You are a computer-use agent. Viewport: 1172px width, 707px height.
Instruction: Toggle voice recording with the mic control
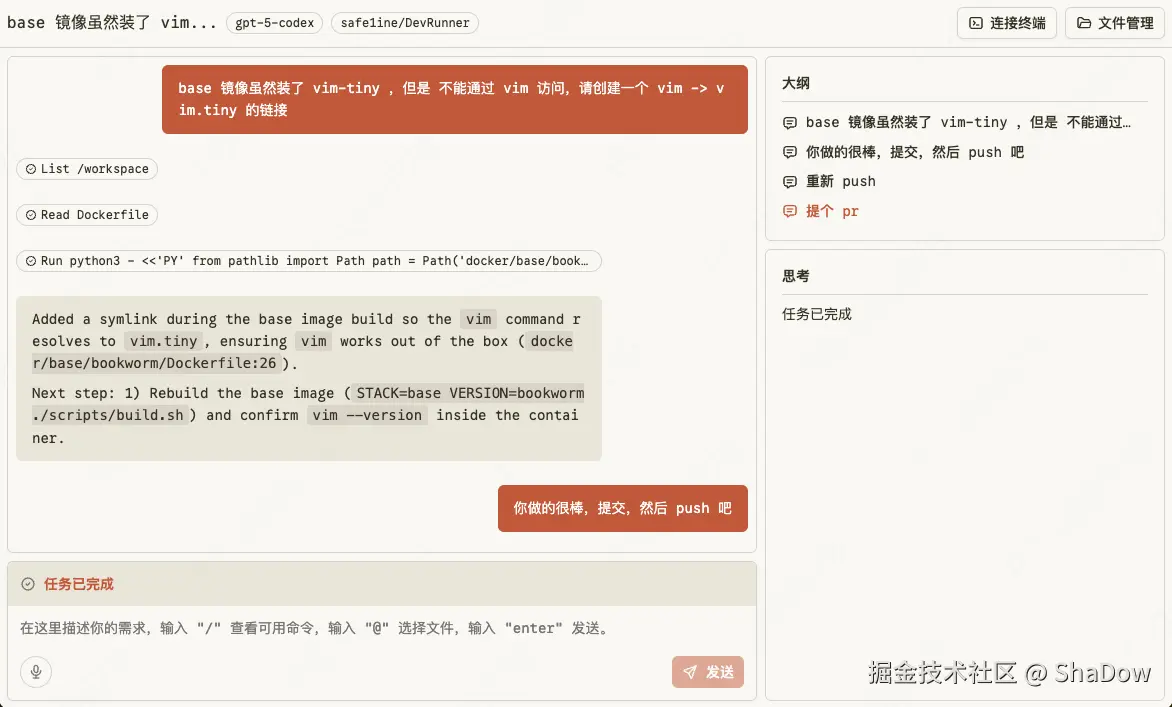pos(35,671)
